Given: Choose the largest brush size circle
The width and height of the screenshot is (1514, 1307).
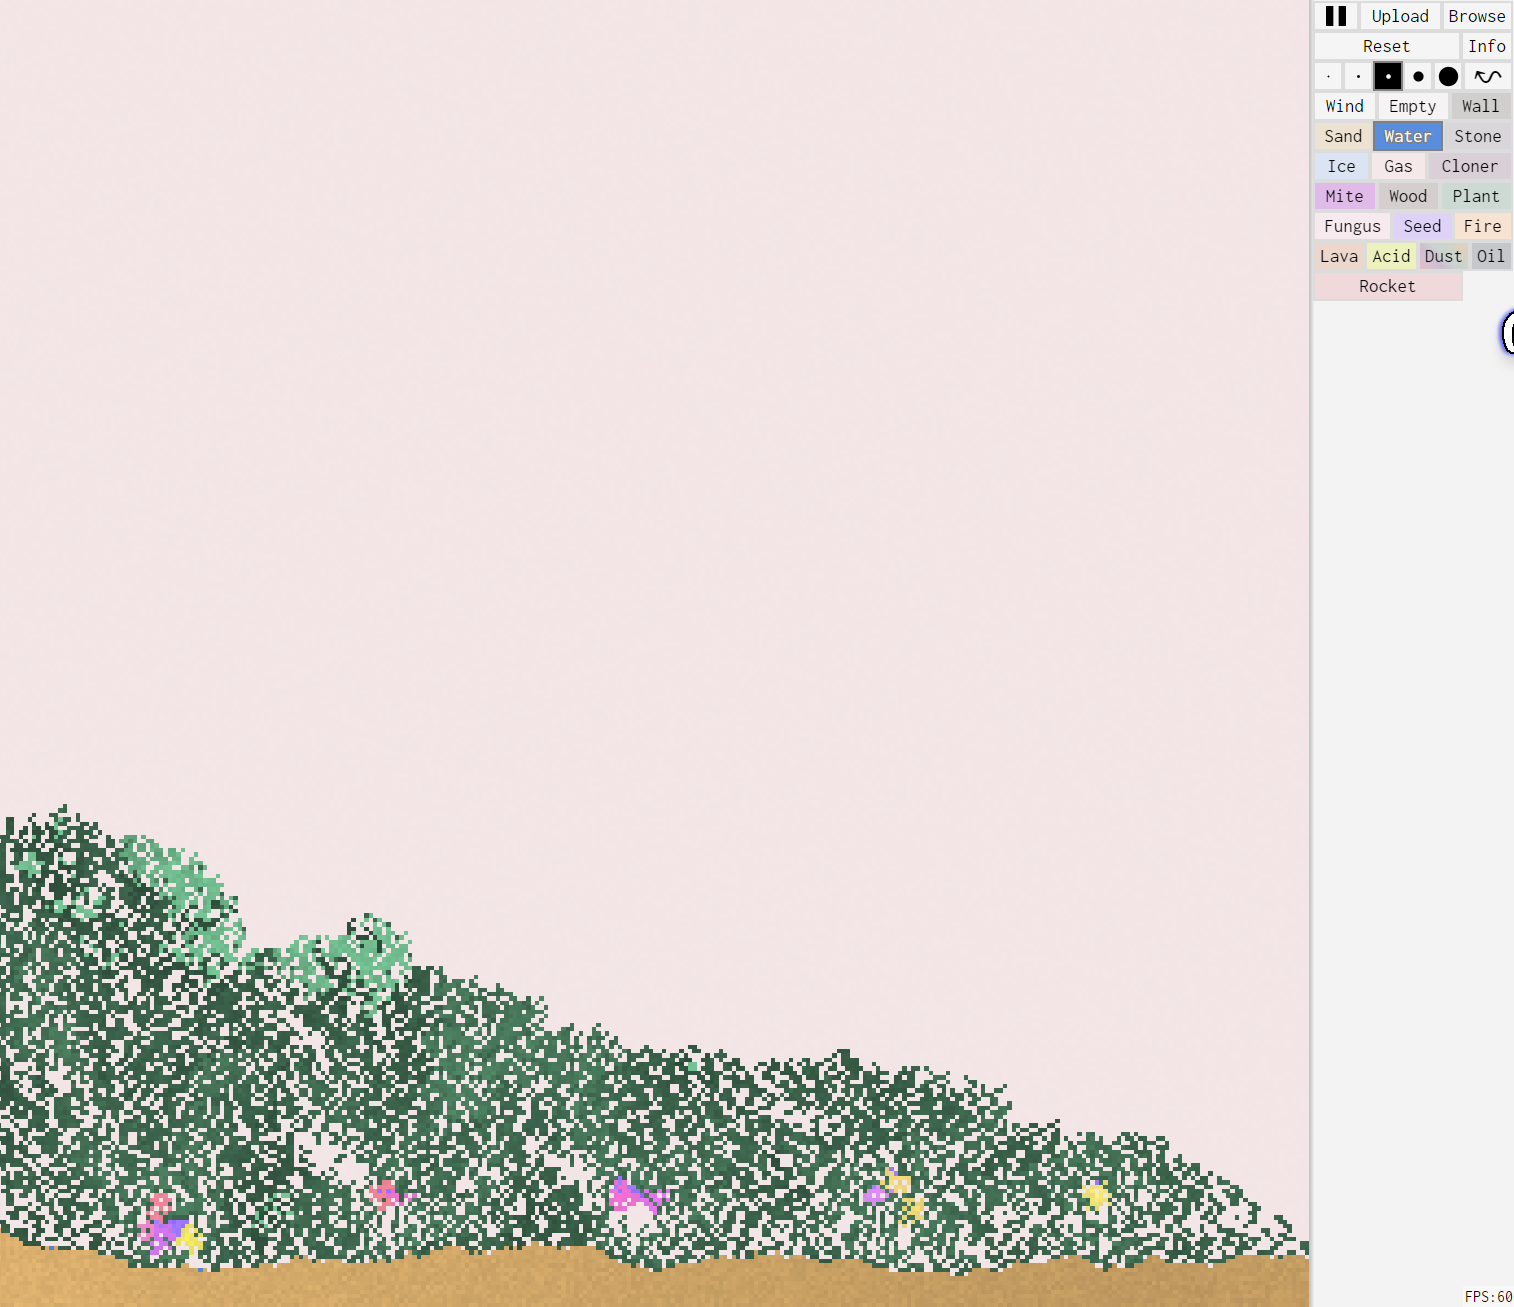Looking at the screenshot, I should pos(1448,76).
